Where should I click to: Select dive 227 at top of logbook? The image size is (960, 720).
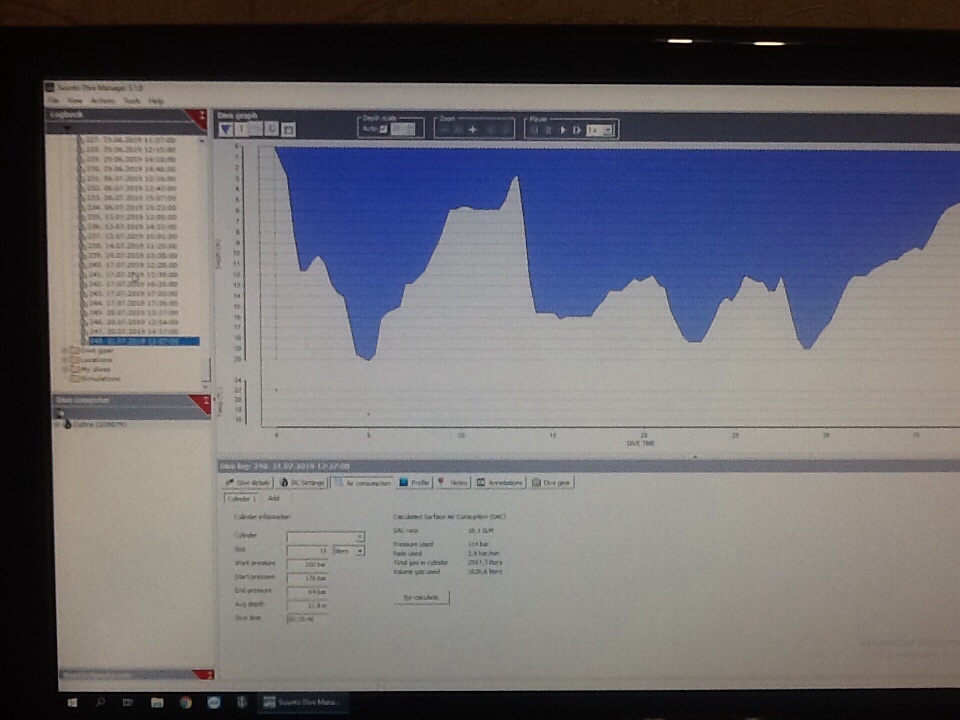tap(130, 140)
